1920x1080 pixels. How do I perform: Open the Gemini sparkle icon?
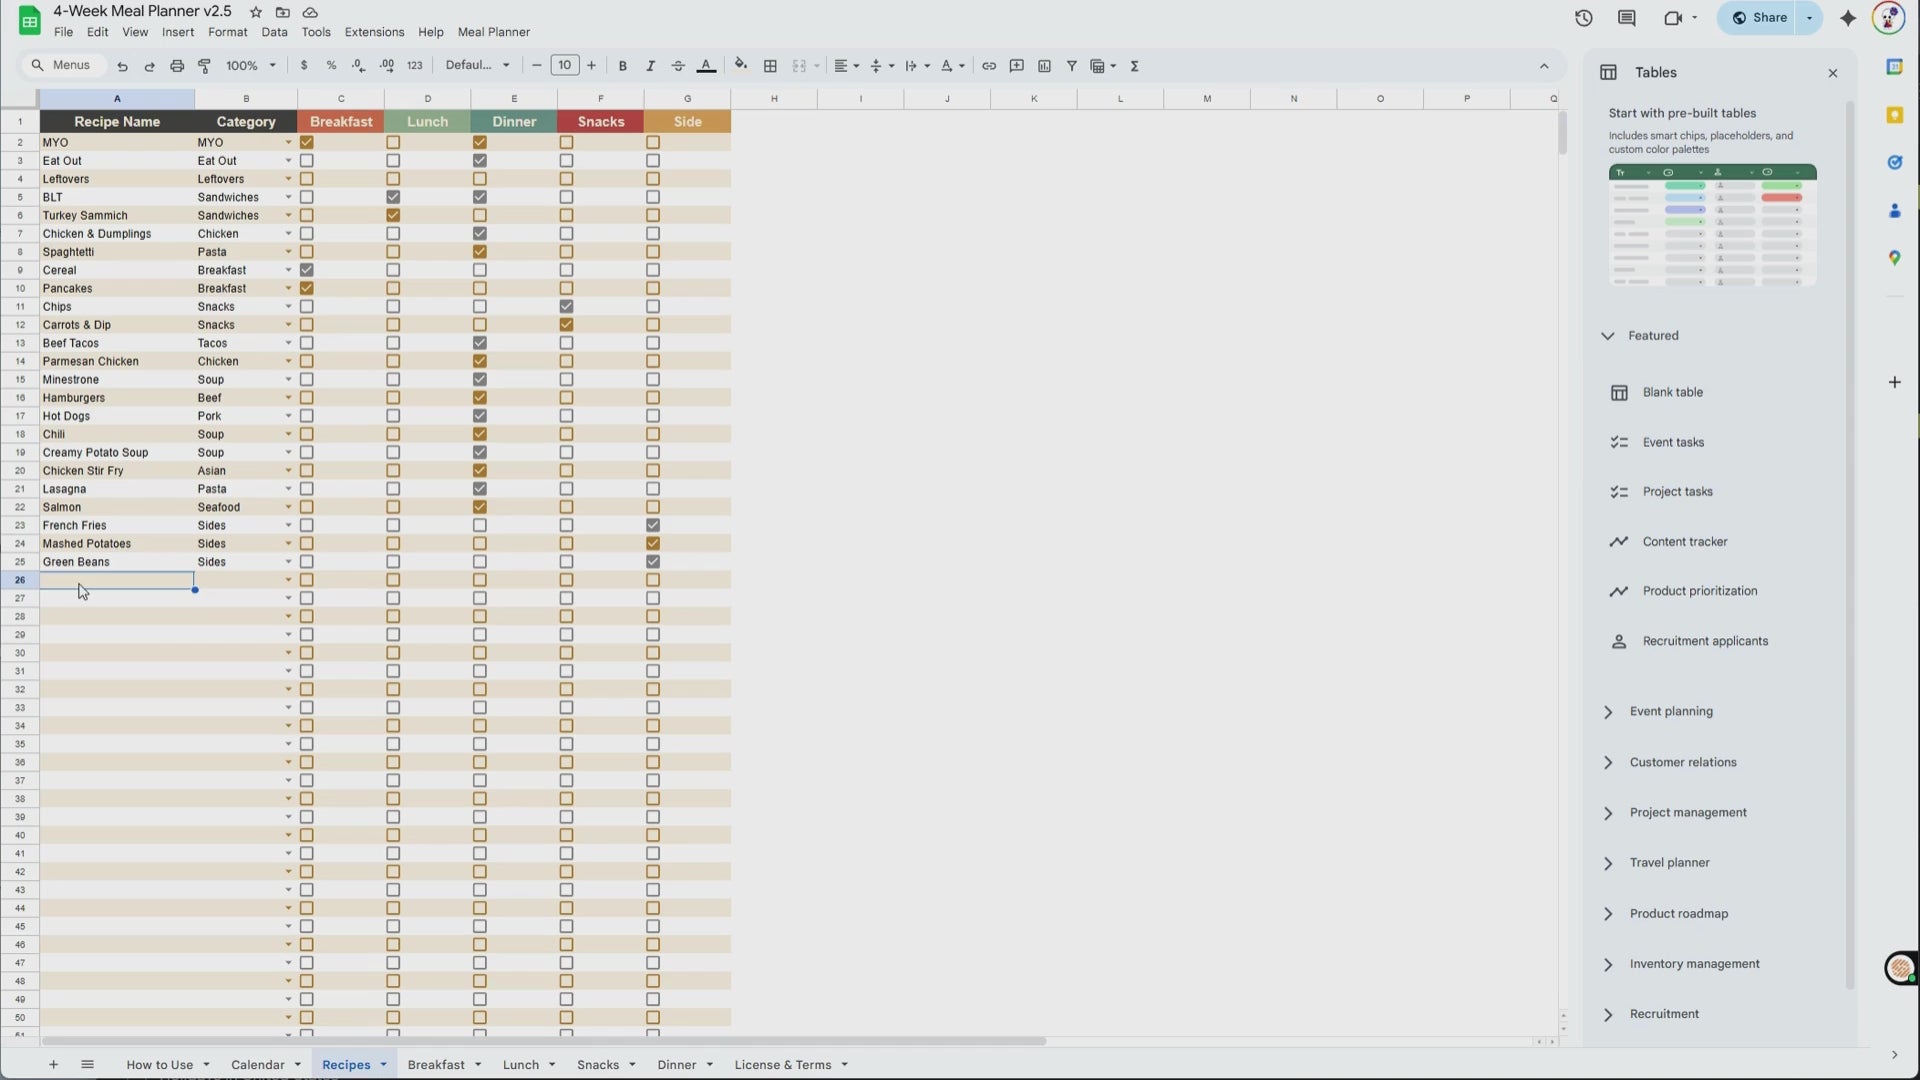tap(1847, 18)
